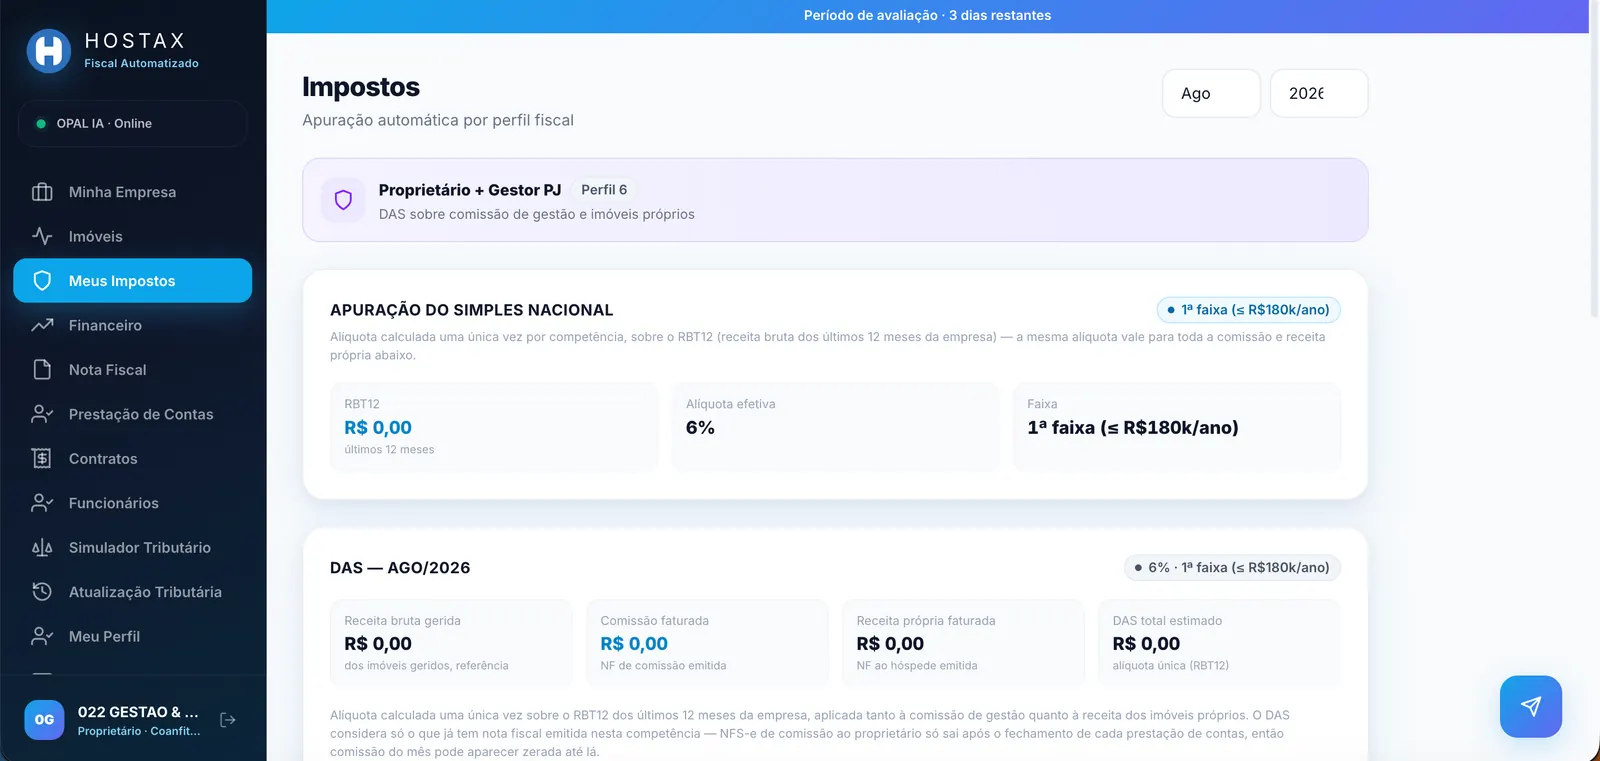The width and height of the screenshot is (1600, 761).
Task: Click the OPAL IA Online status pill
Action: [132, 124]
